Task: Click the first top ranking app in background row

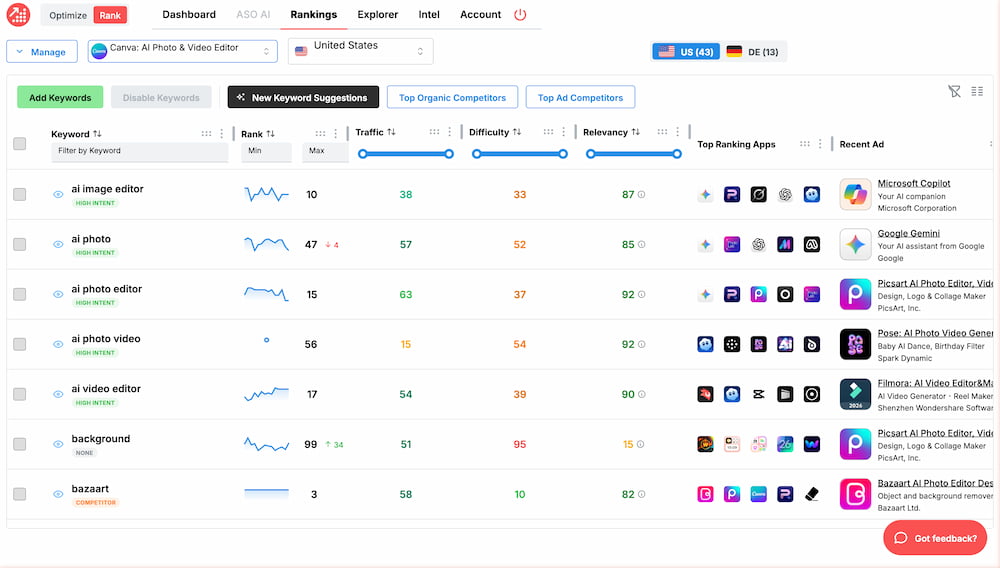Action: click(705, 444)
